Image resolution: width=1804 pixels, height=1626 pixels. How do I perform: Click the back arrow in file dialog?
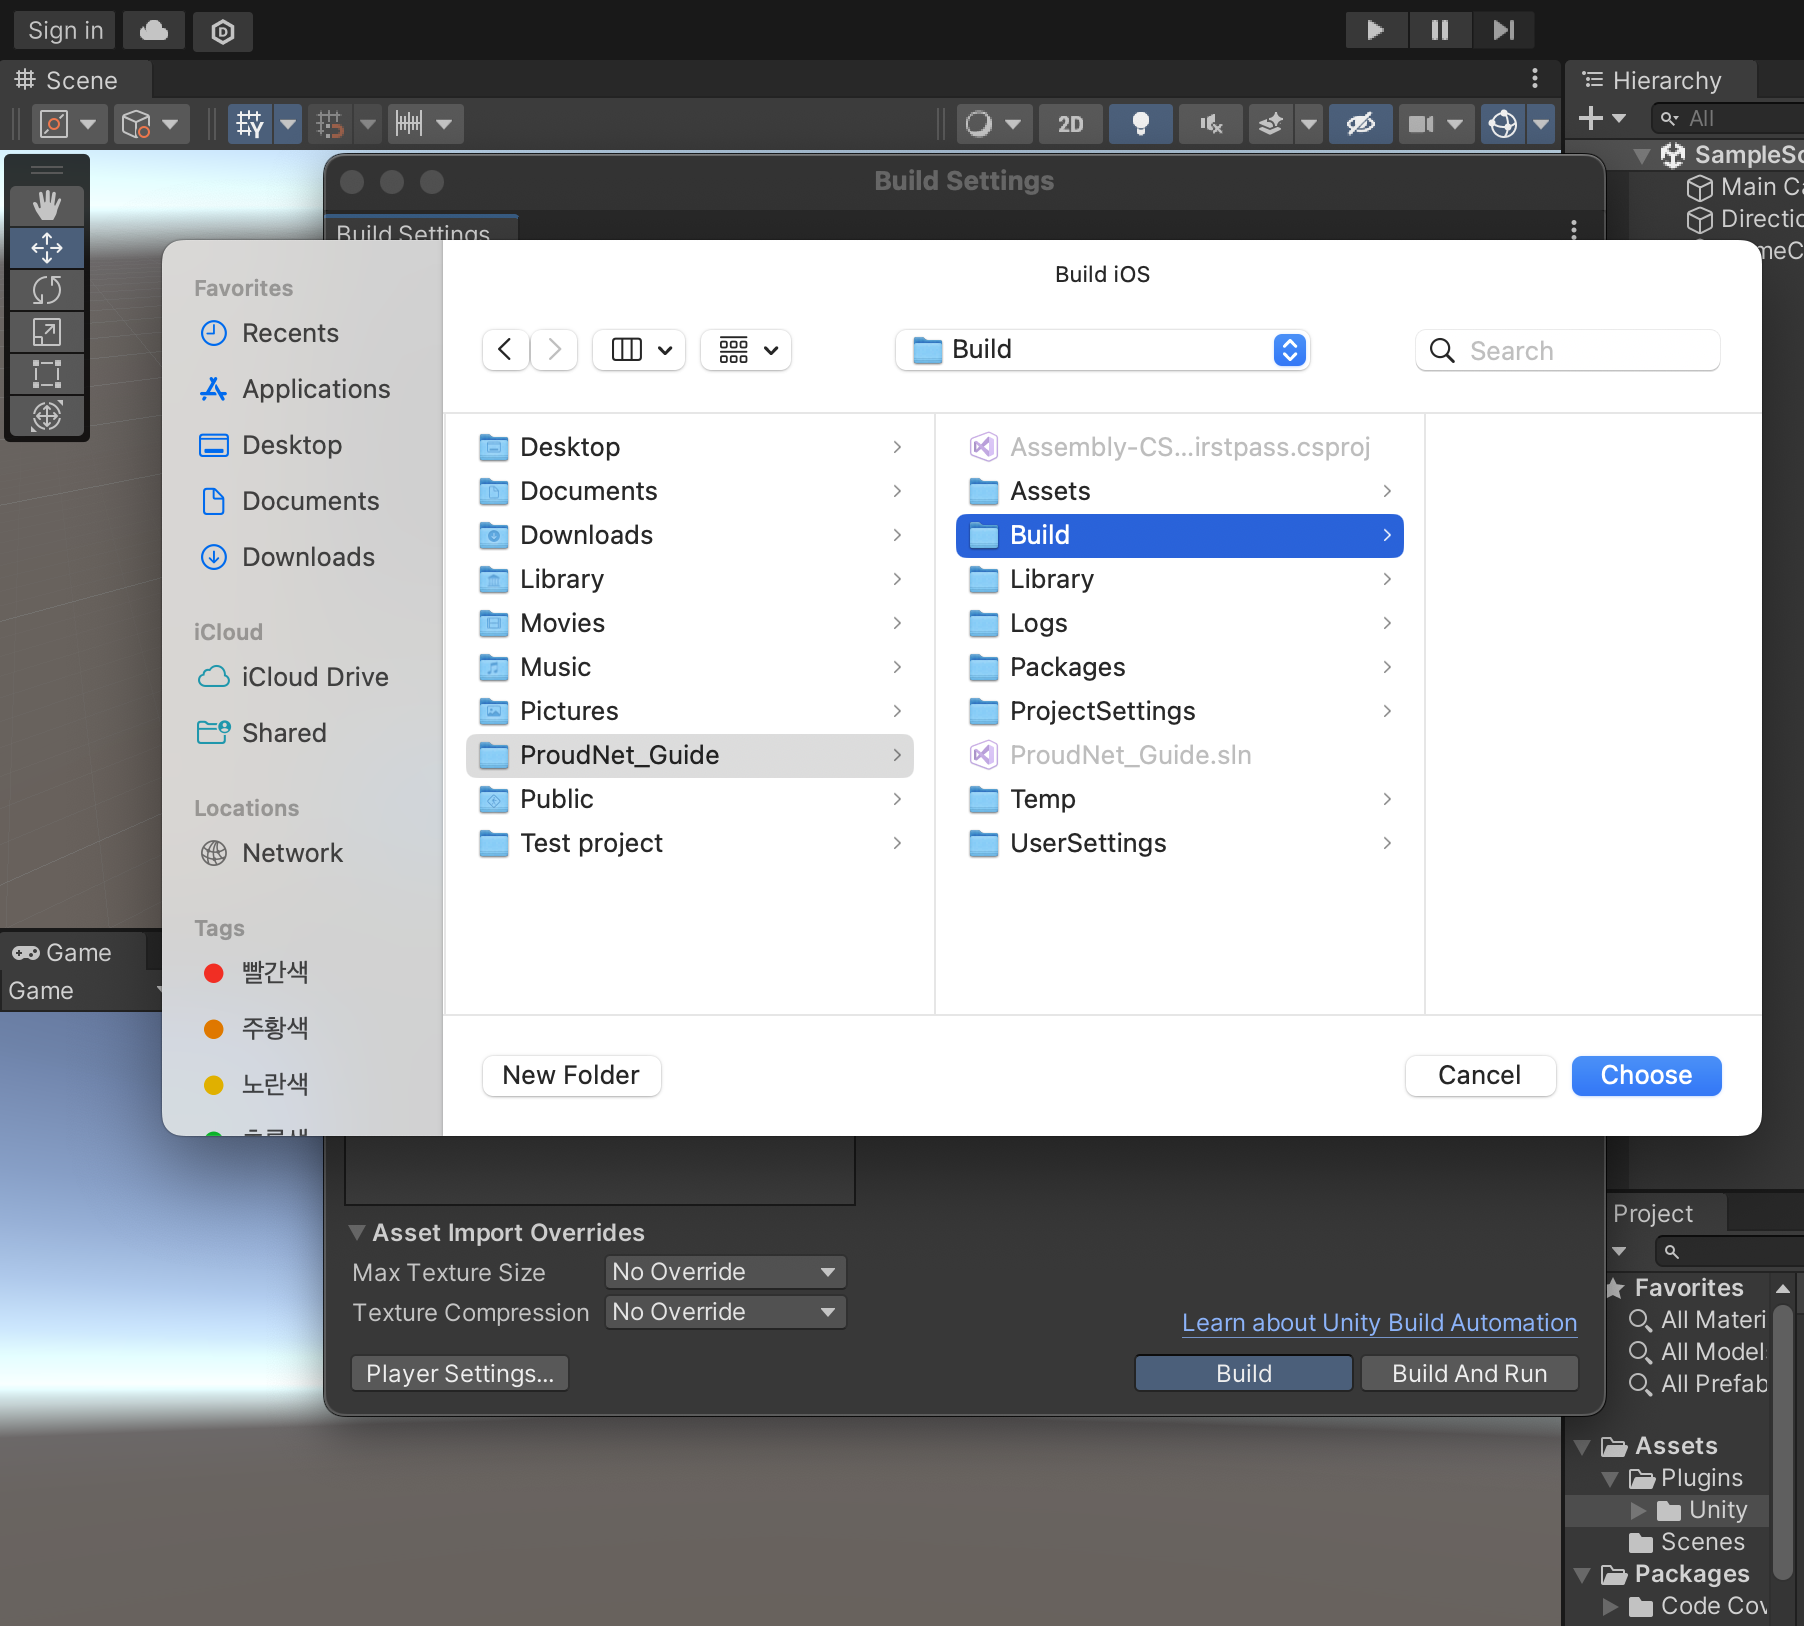tap(505, 350)
